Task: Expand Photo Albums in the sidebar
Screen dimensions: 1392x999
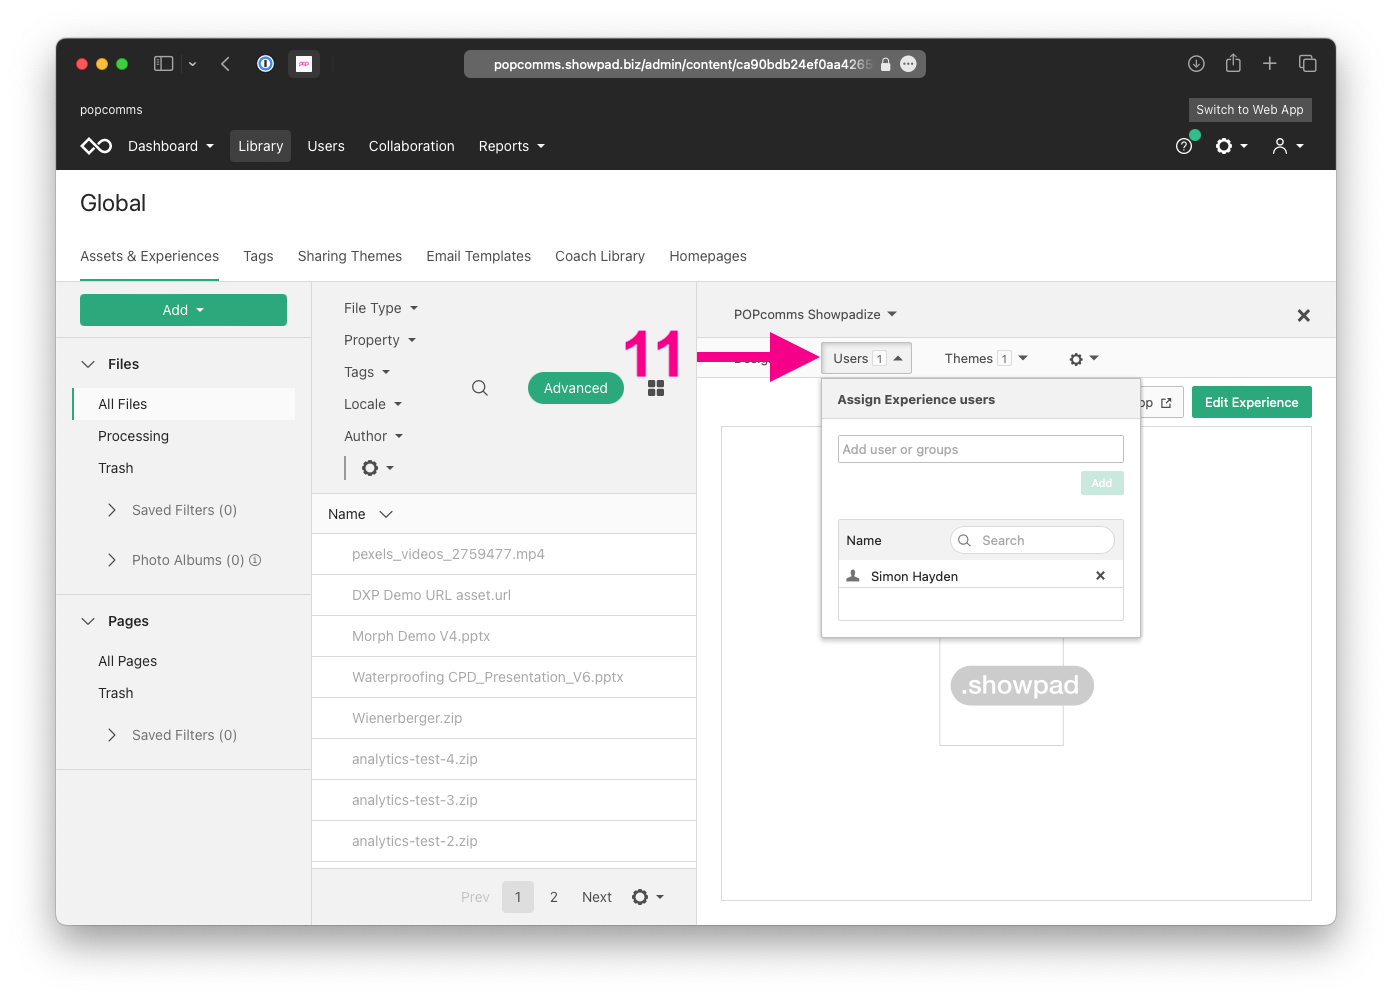Action: (112, 560)
